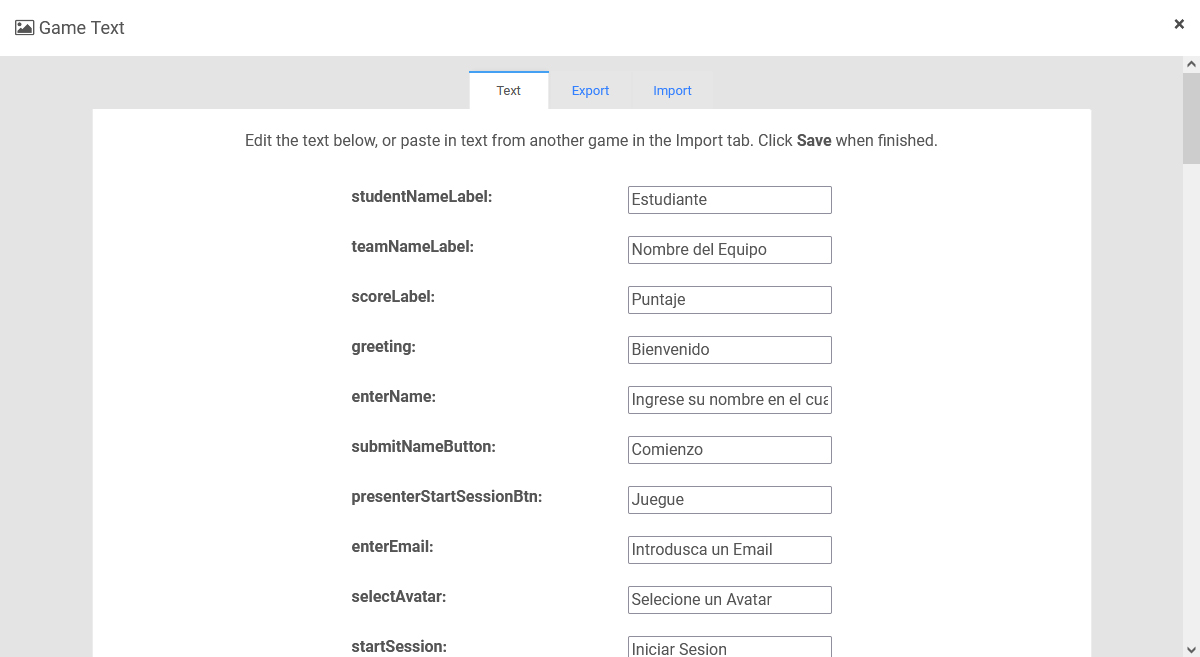Click the startSession field with Iniciar Sesion
Viewport: 1200px width, 657px height.
coord(729,647)
